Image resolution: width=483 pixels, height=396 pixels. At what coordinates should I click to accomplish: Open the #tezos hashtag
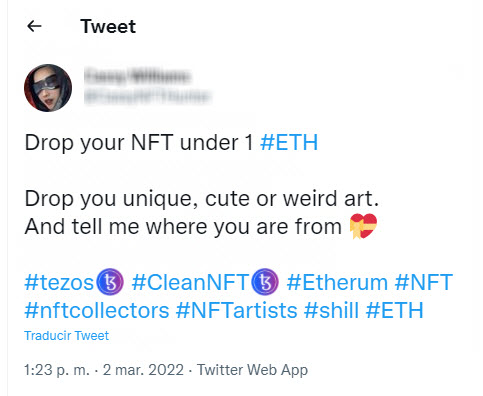click(59, 282)
